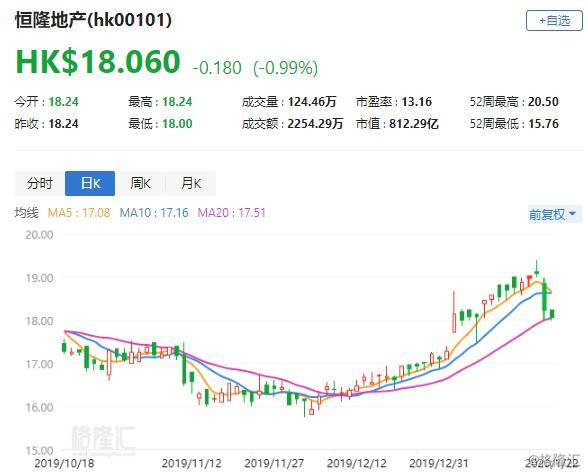Click the 52周最高 value 20.50

click(543, 102)
